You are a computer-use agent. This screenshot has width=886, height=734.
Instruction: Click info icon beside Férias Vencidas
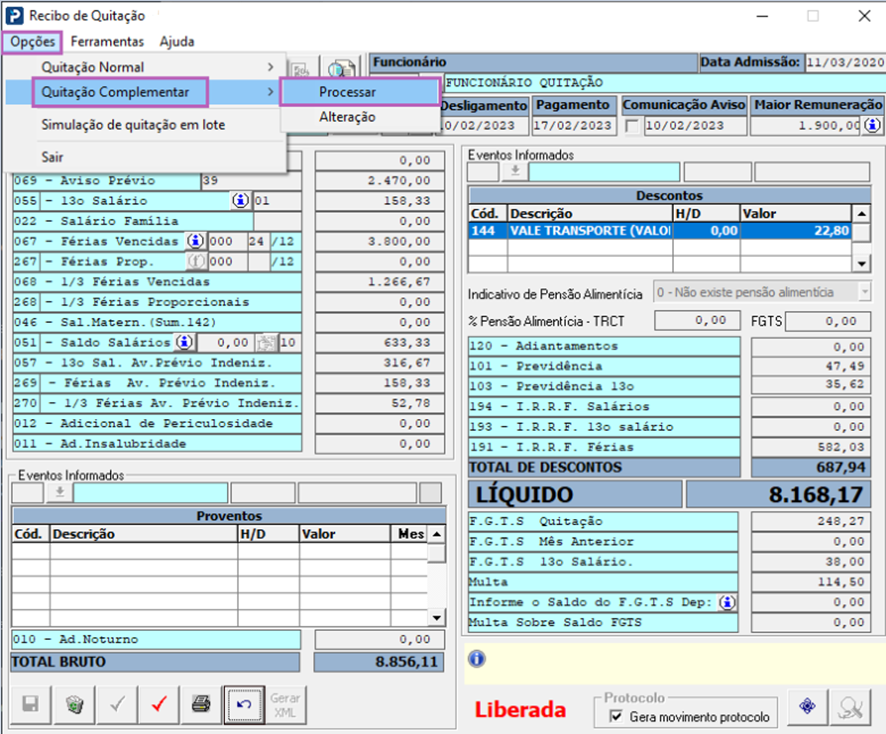tap(195, 241)
